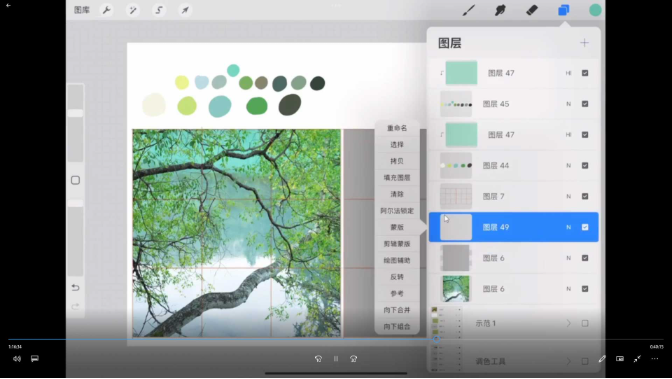Select the 图层 45 layer thumbnail
Image resolution: width=672 pixels, height=379 pixels.
tap(456, 104)
